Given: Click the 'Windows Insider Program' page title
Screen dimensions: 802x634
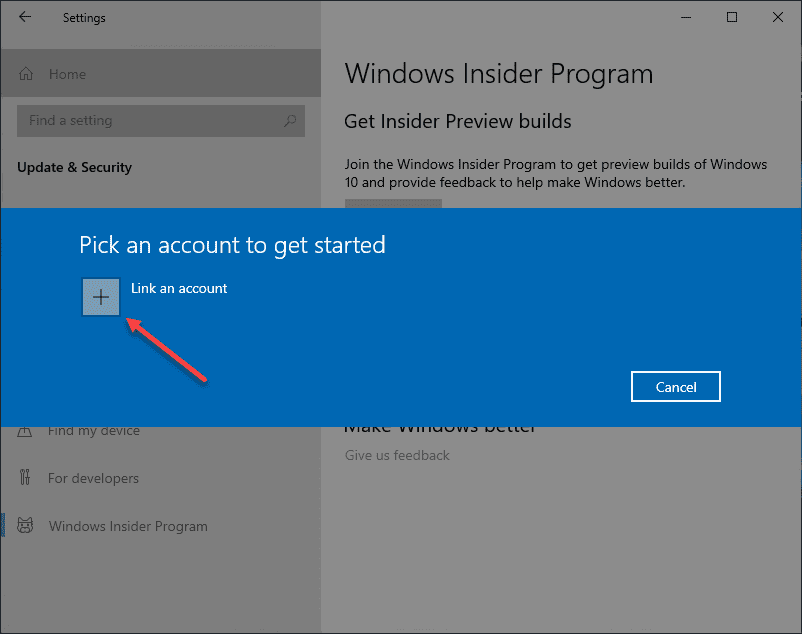Looking at the screenshot, I should (499, 74).
